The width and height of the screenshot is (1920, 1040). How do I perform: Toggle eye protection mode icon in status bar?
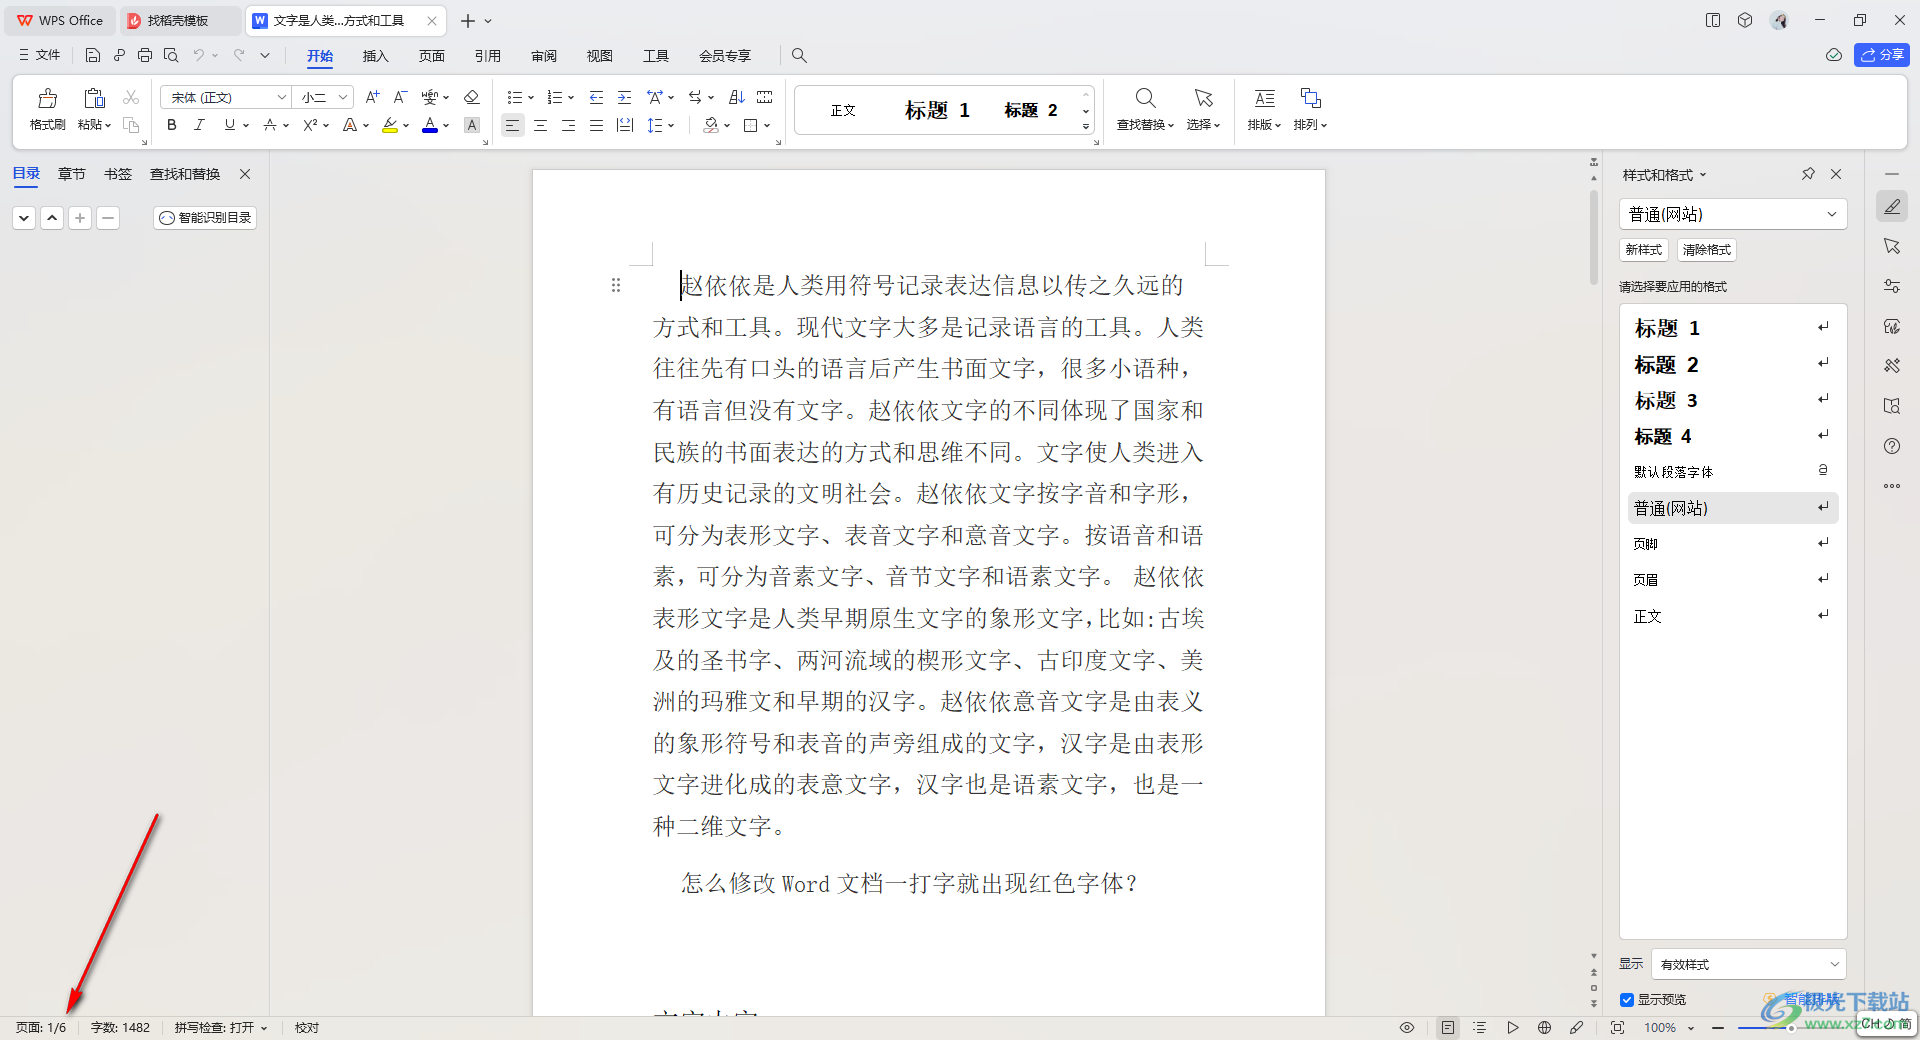click(x=1407, y=1027)
